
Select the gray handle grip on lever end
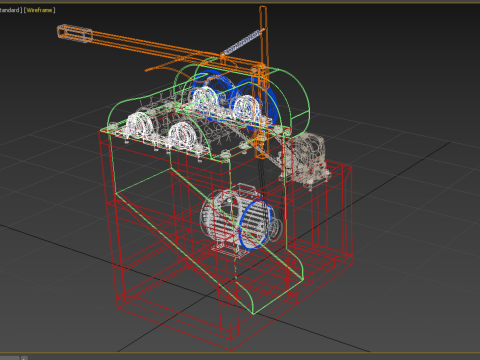point(75,33)
